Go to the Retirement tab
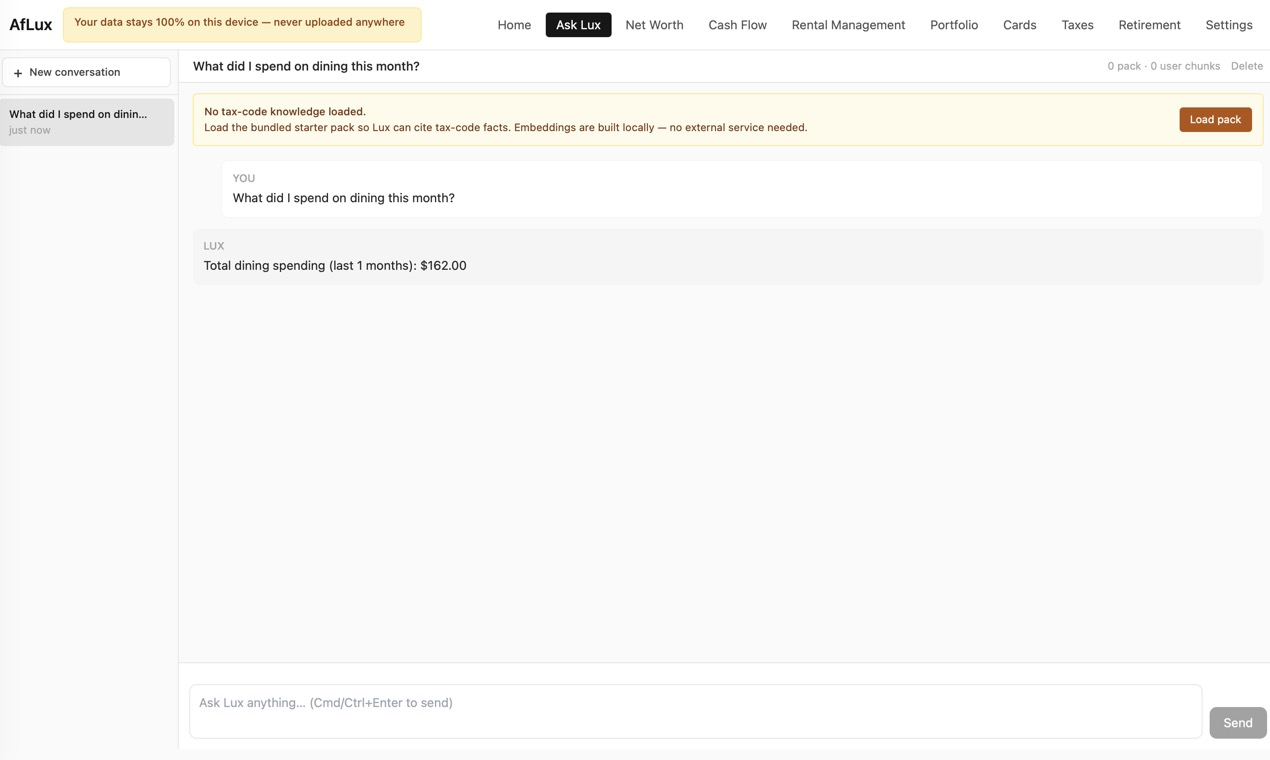This screenshot has height=760, width=1270. (x=1149, y=25)
